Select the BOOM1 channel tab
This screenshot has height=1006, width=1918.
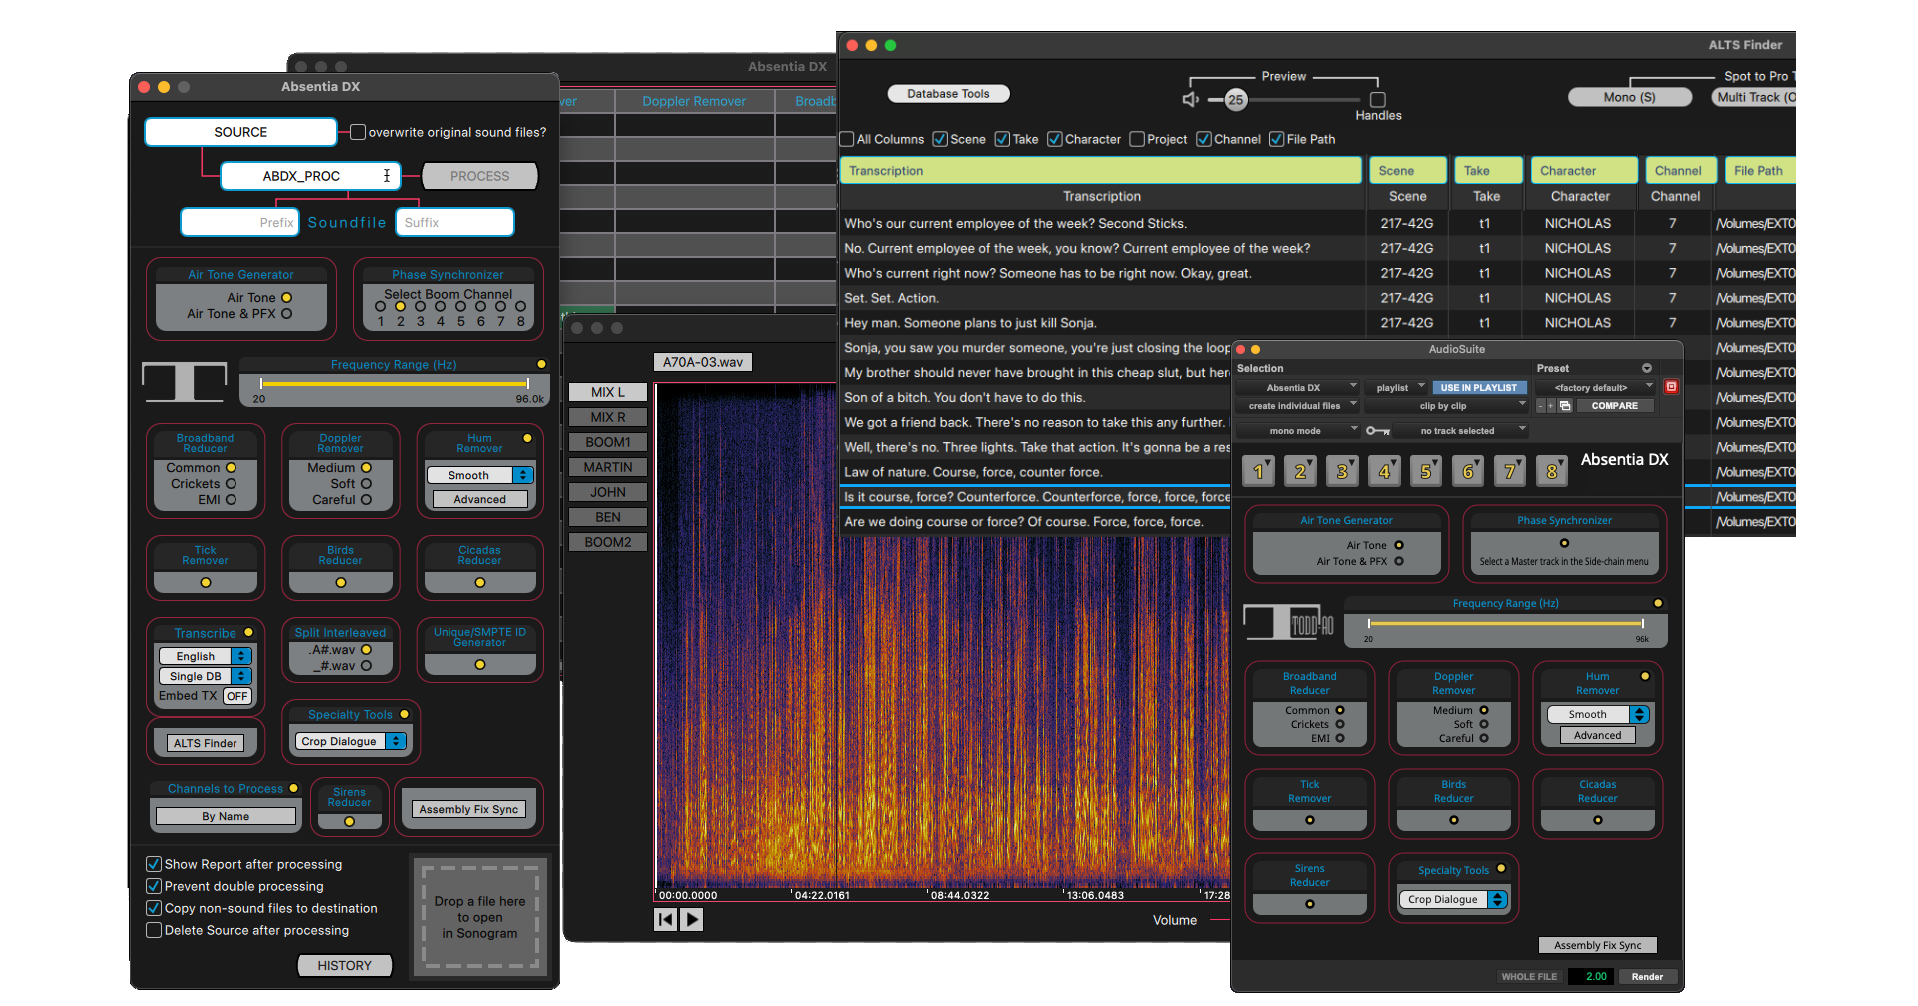[608, 442]
